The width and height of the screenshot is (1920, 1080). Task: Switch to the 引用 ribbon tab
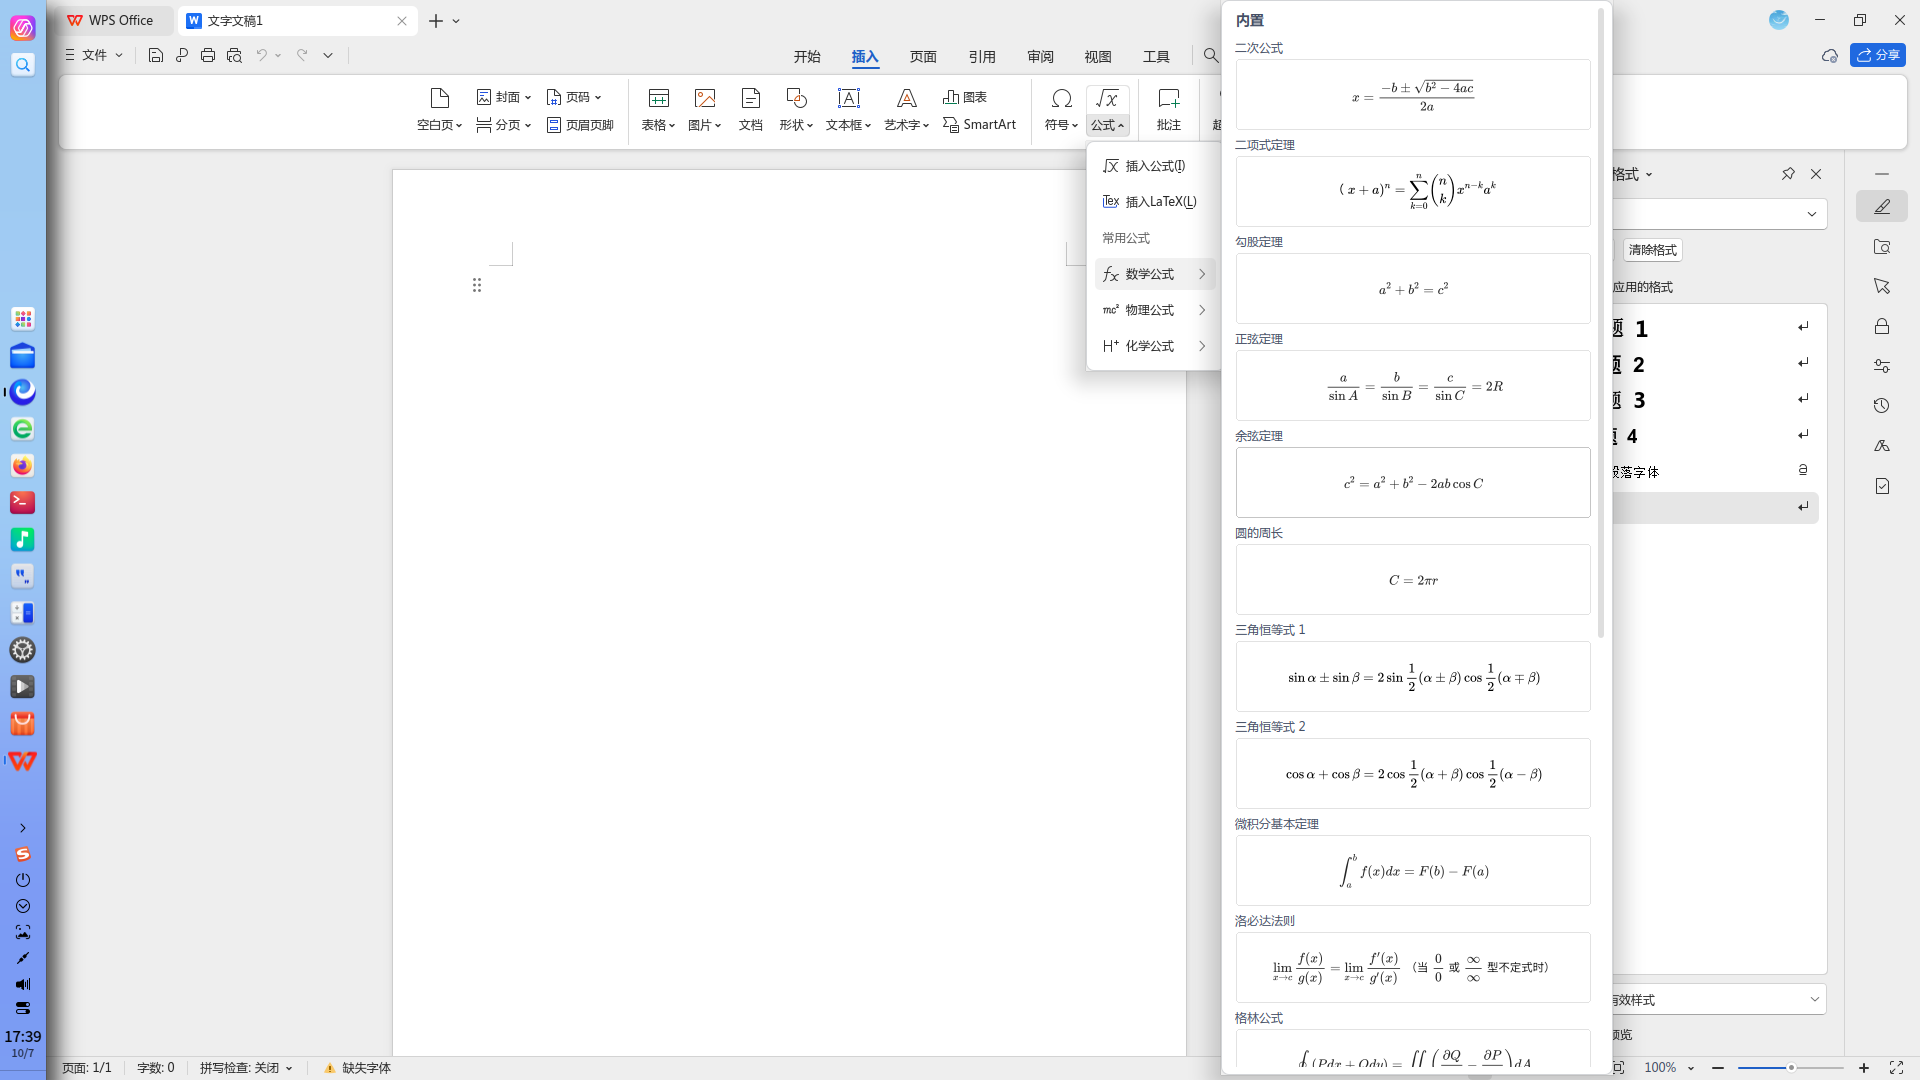(x=982, y=56)
